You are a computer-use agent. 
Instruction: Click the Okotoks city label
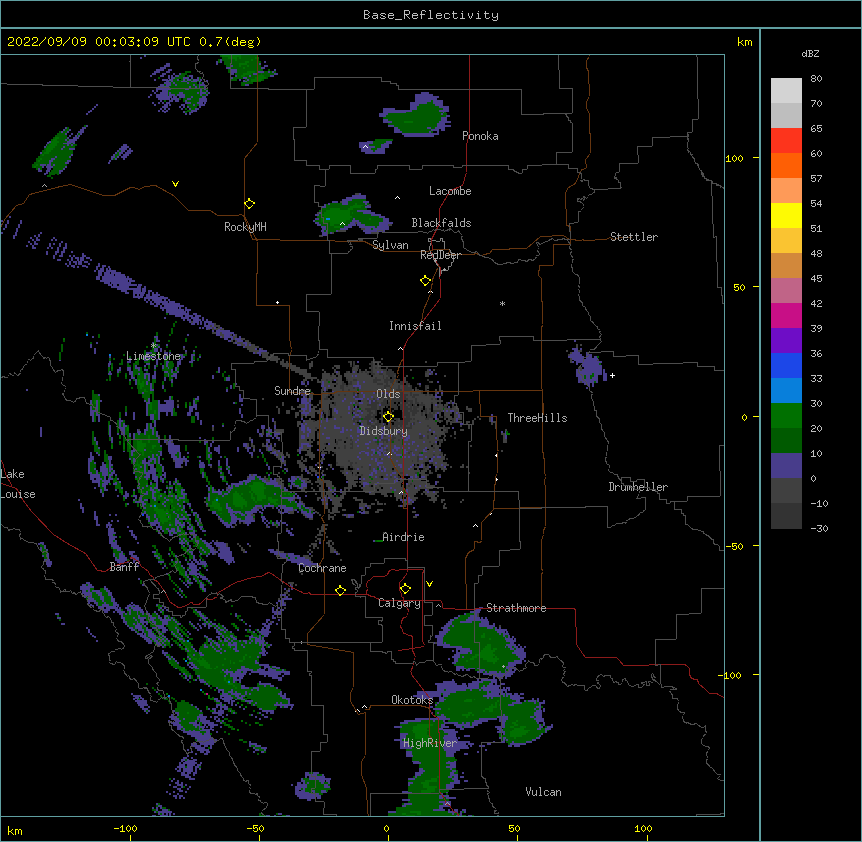[x=412, y=700]
